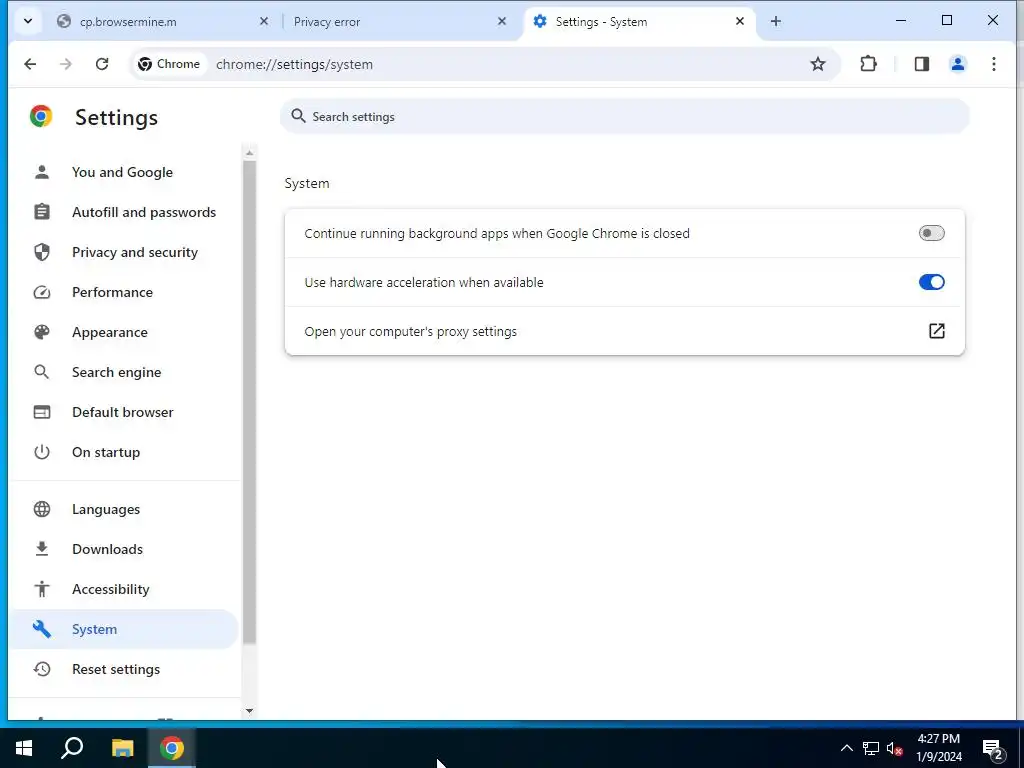Open the muted volume tray icon
The height and width of the screenshot is (768, 1024).
coord(895,748)
